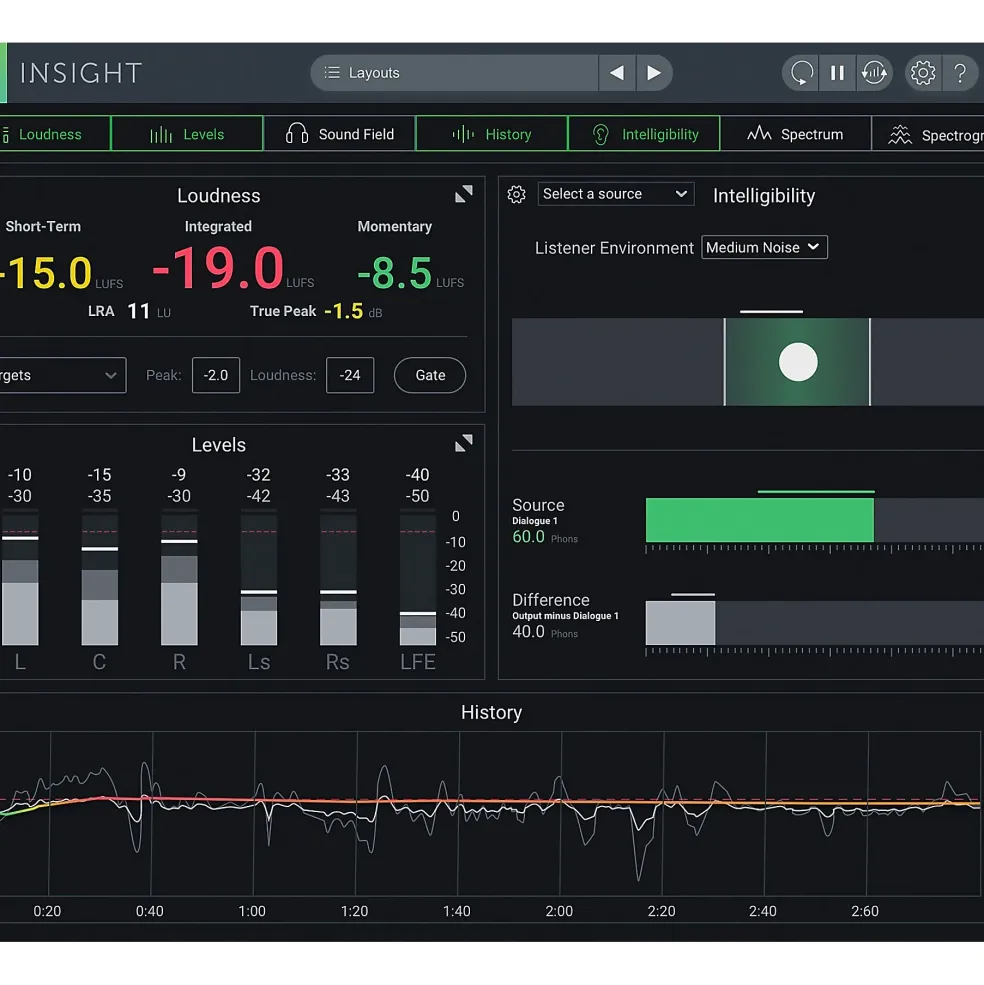
Task: Edit the Loudness target field
Action: coord(350,375)
